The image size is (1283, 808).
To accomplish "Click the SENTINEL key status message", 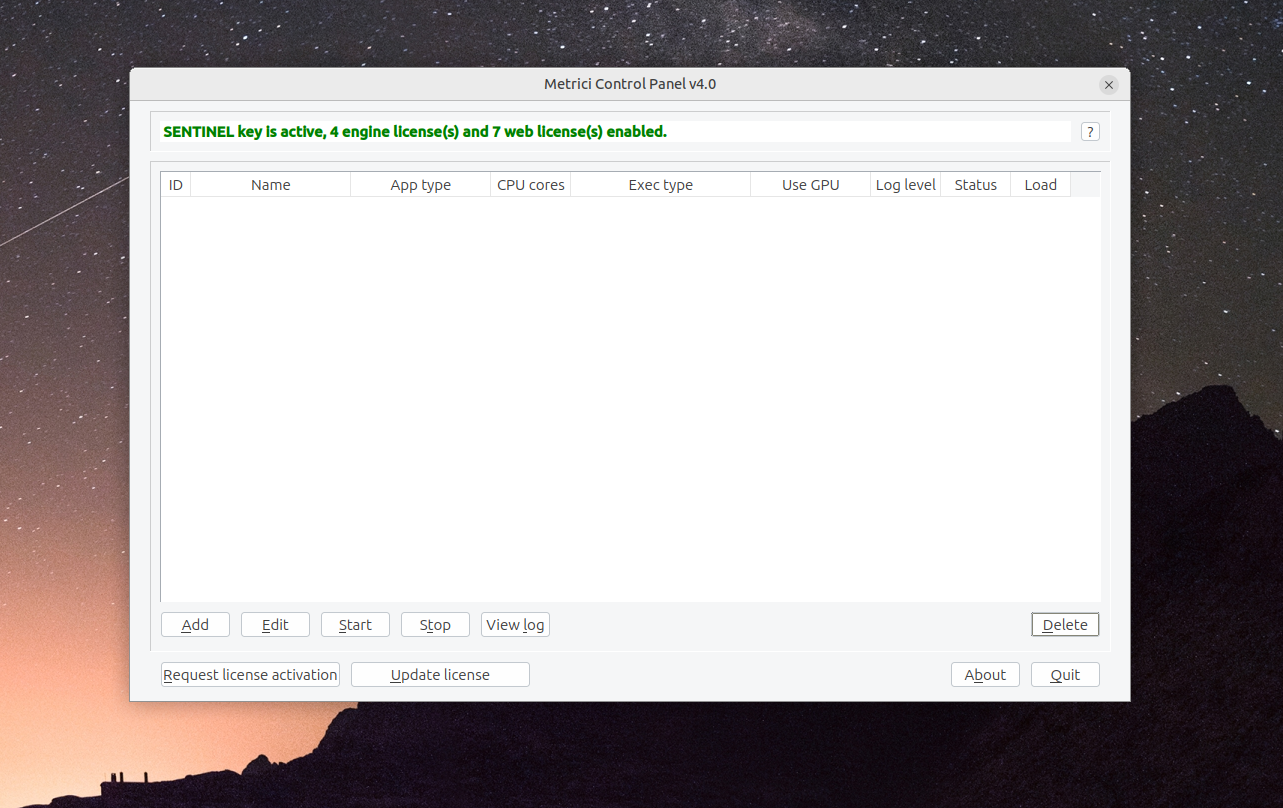I will coord(415,131).
